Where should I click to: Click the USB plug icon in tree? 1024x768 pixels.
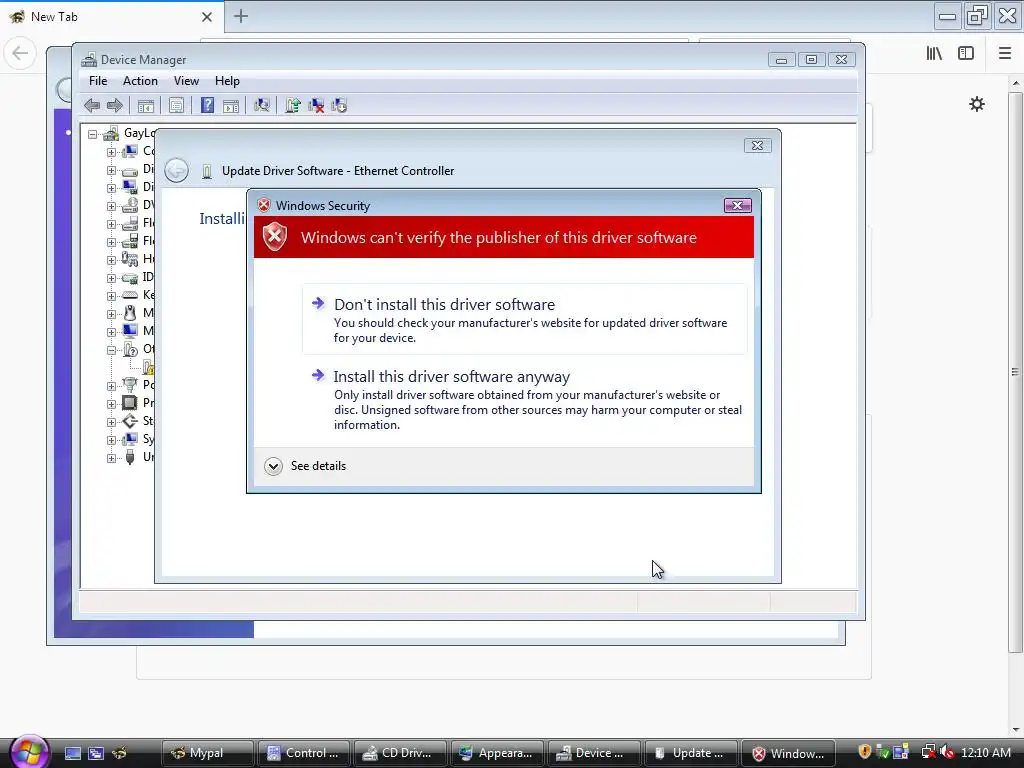click(x=130, y=457)
